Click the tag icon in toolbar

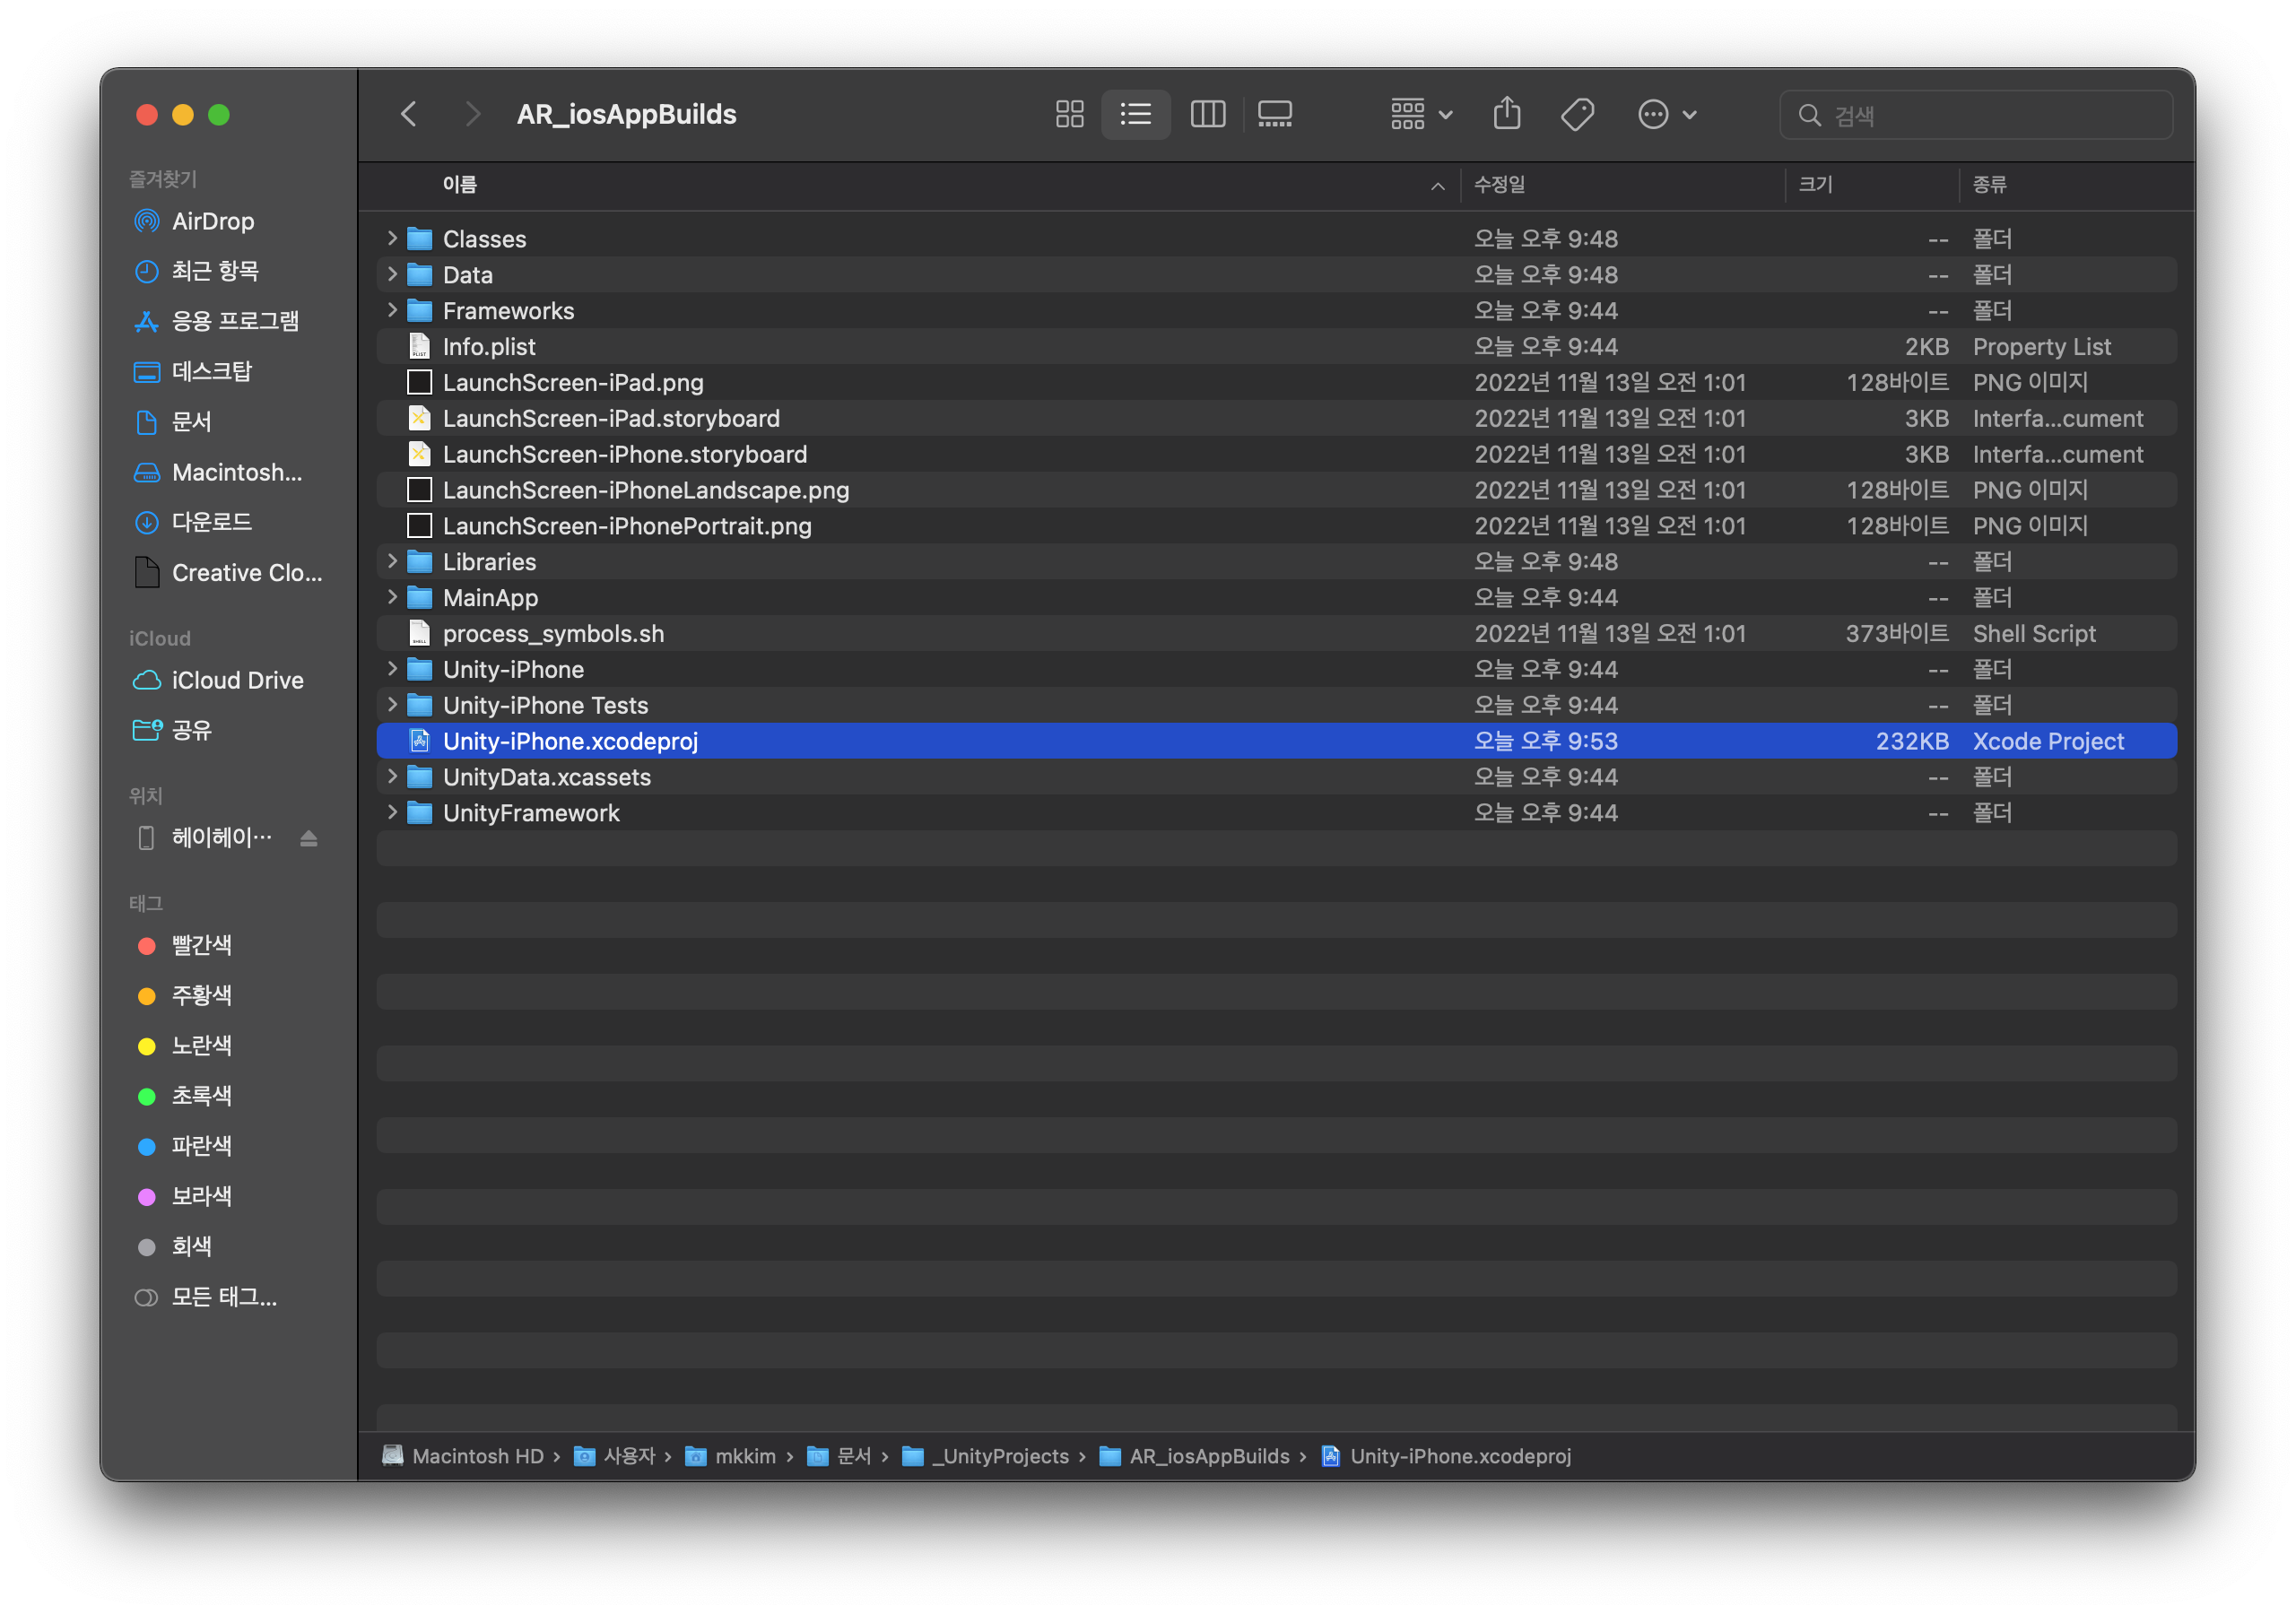click(x=1577, y=114)
